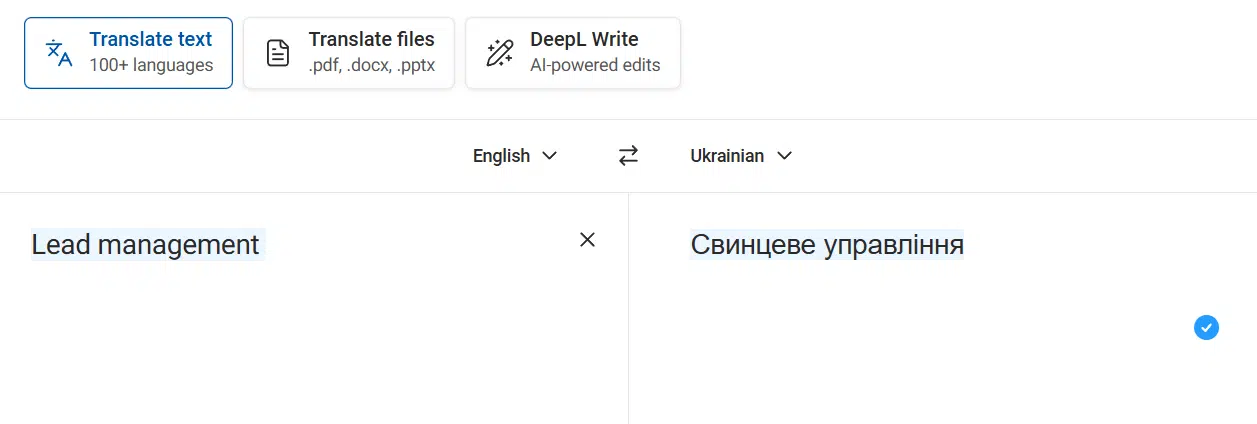Click the blue checkmark badge
The width and height of the screenshot is (1257, 424).
pos(1206,327)
